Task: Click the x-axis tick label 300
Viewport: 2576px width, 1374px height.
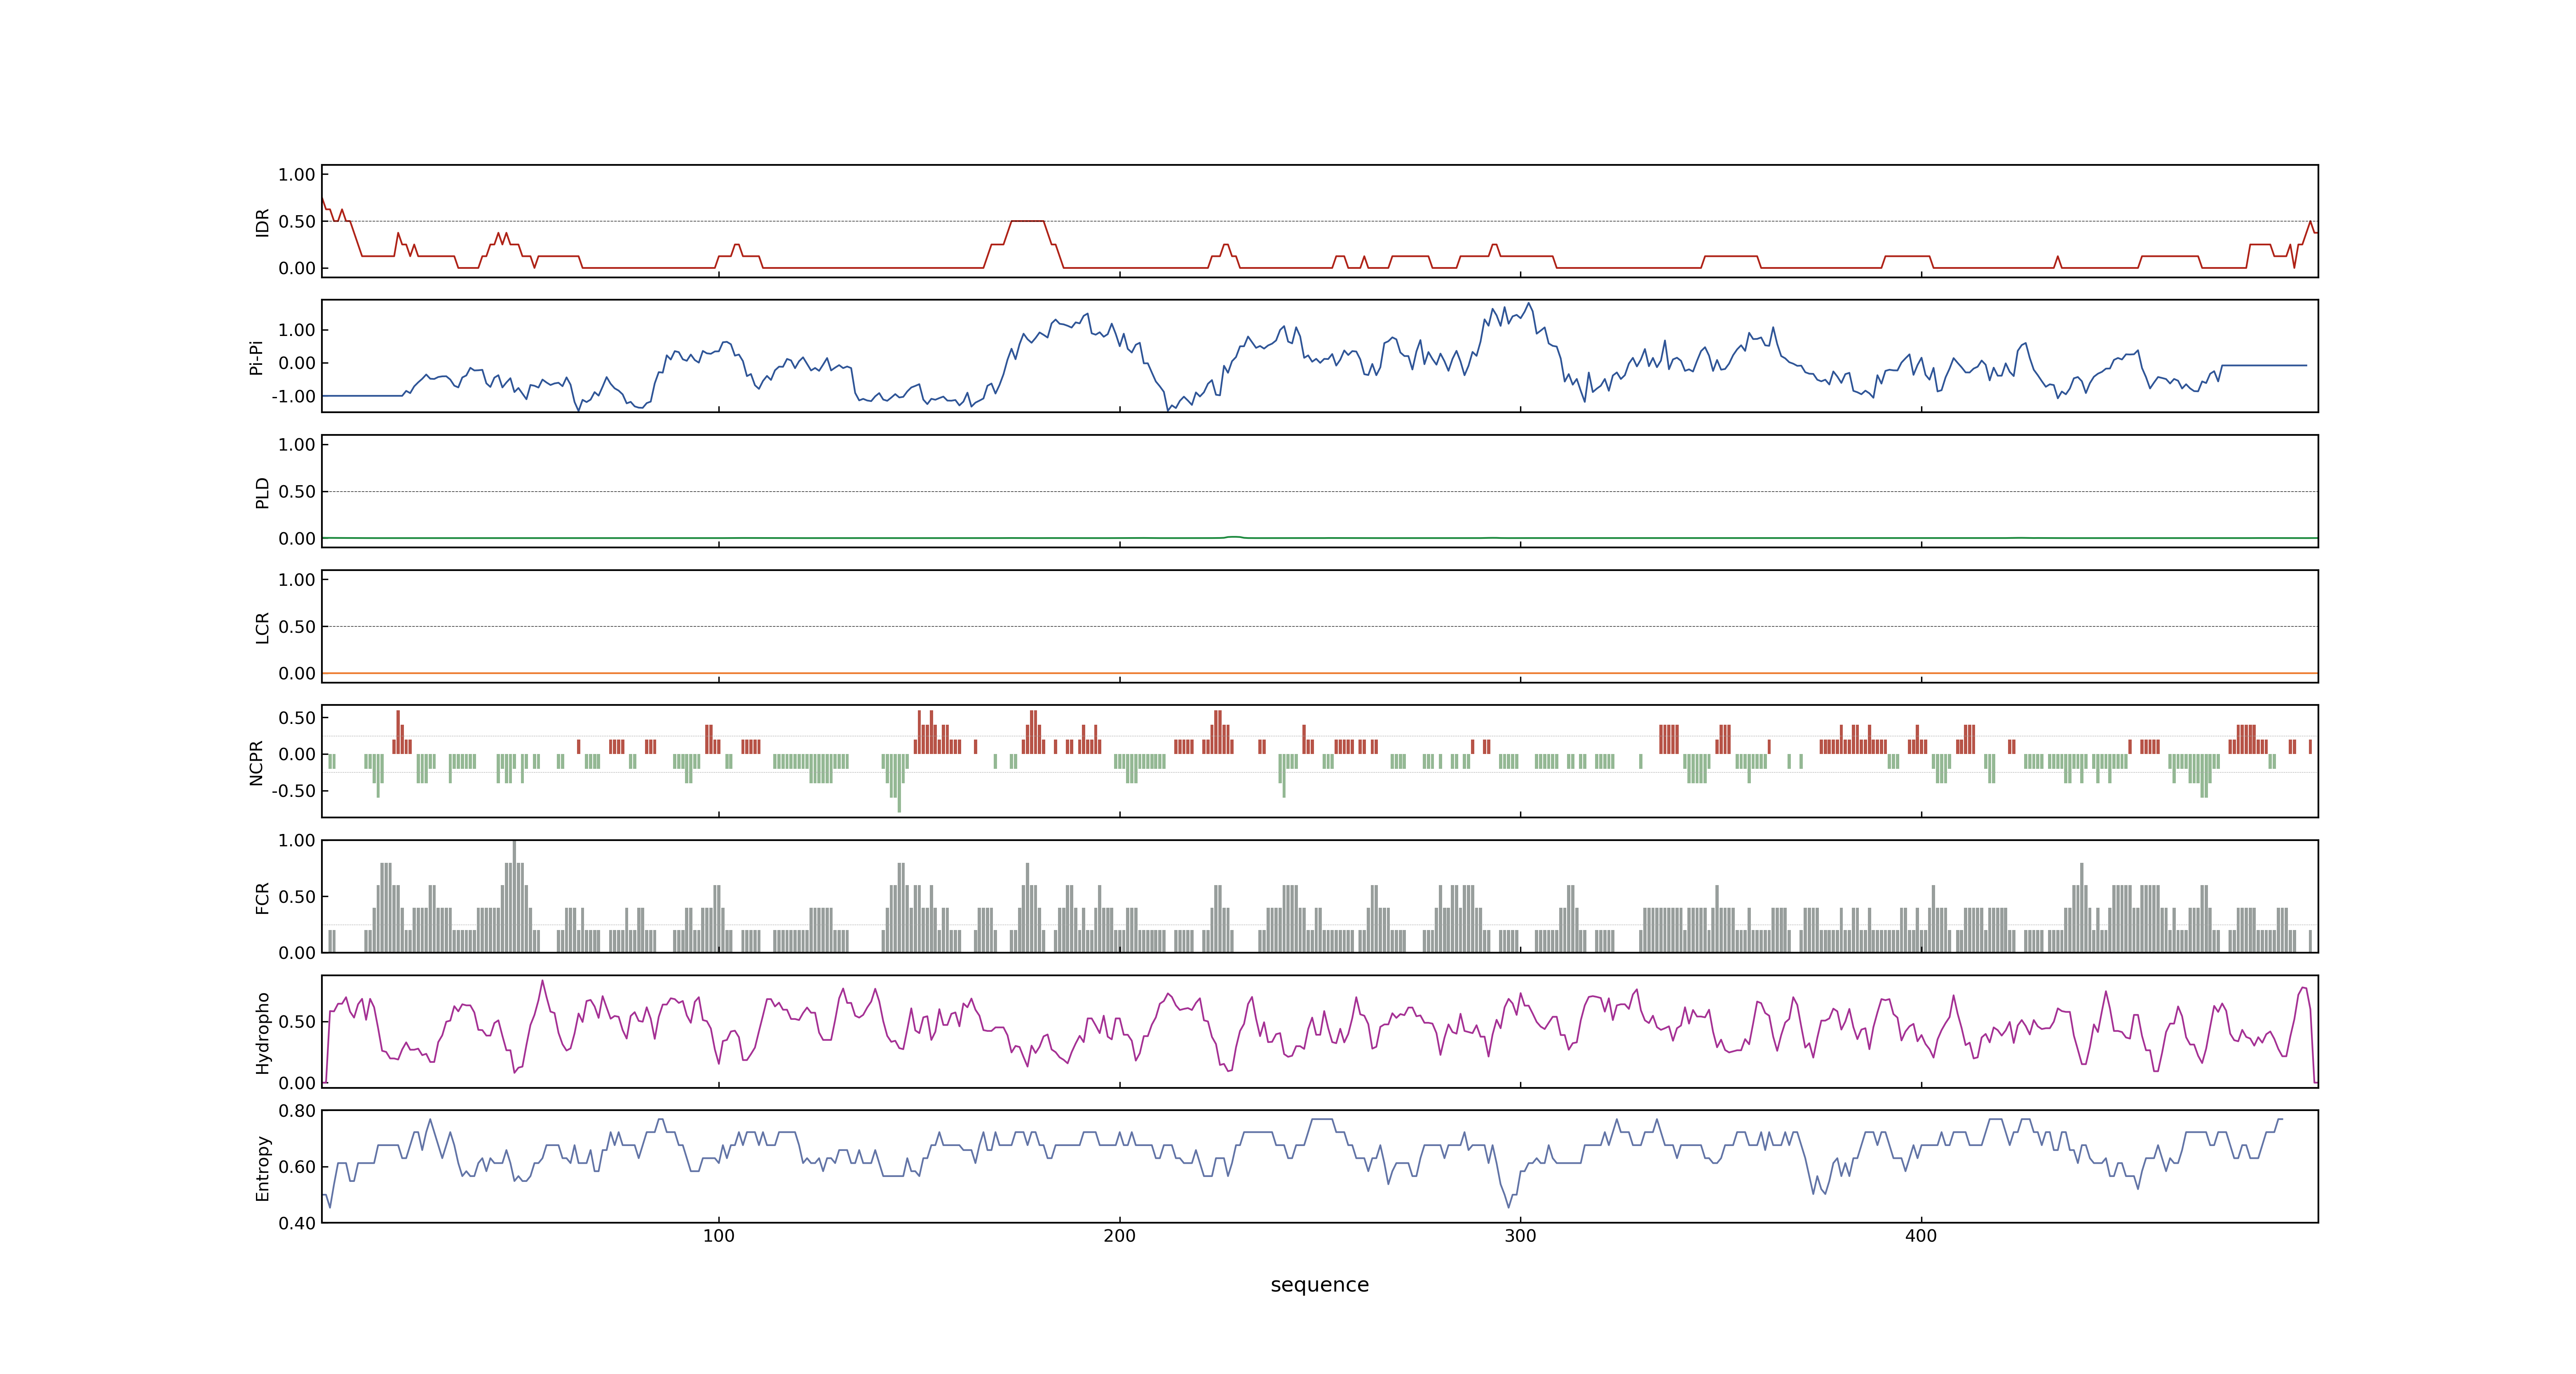Action: click(1520, 1236)
